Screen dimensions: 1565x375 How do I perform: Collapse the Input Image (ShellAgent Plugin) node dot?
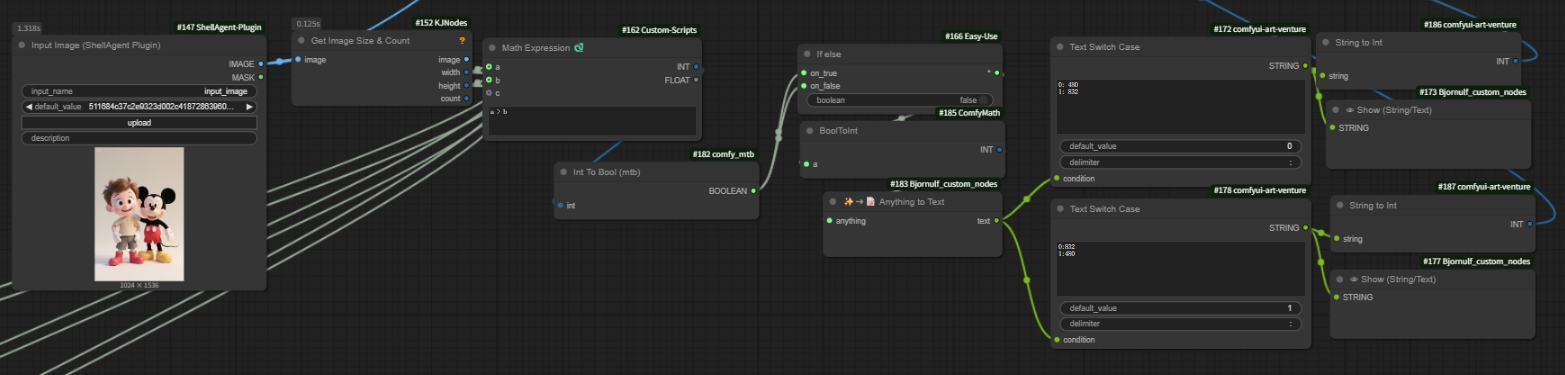(x=22, y=45)
